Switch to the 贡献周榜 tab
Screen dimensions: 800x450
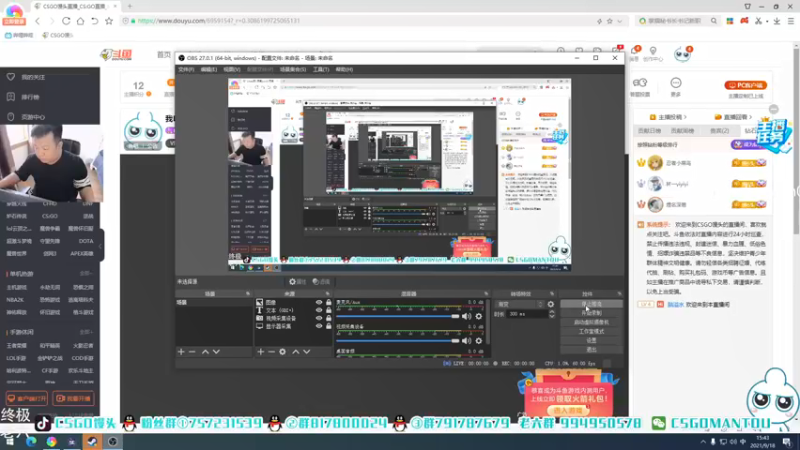tap(682, 131)
